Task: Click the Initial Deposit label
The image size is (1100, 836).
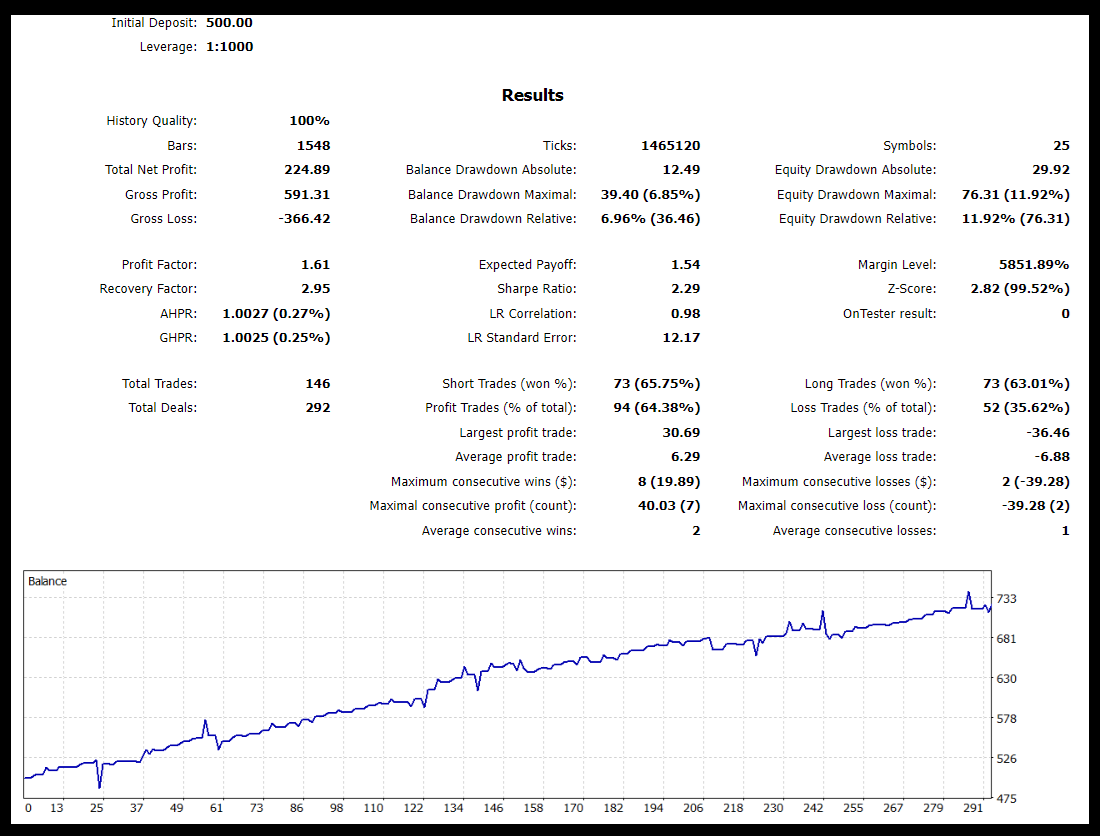Action: (154, 22)
